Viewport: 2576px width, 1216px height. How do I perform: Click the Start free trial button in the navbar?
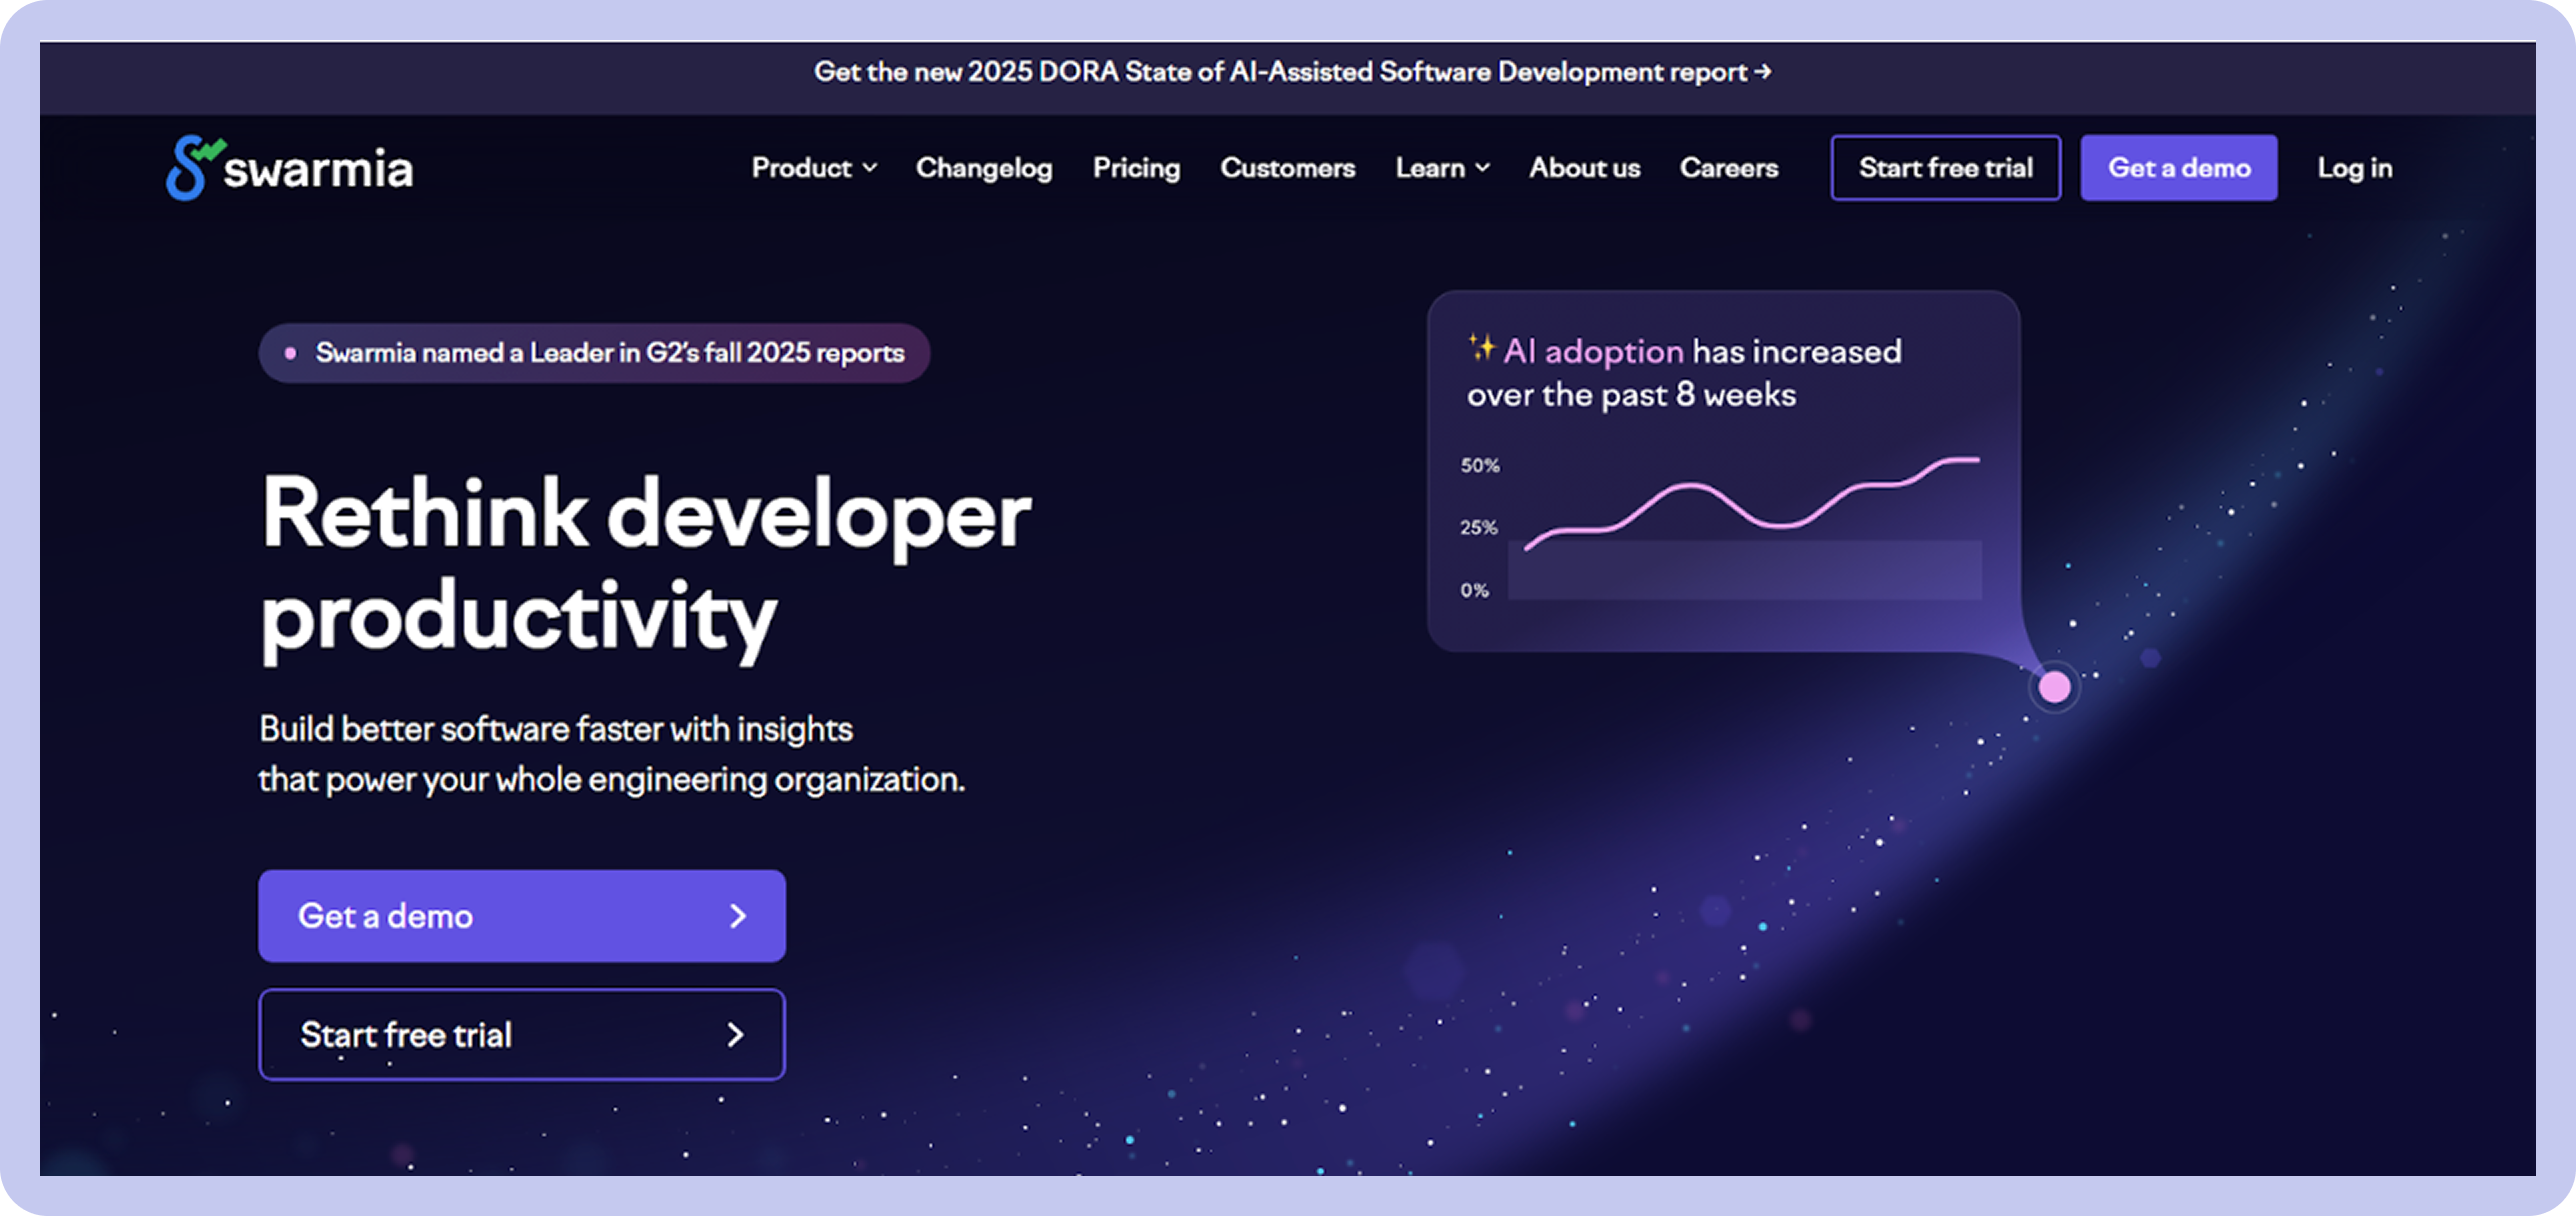1945,168
